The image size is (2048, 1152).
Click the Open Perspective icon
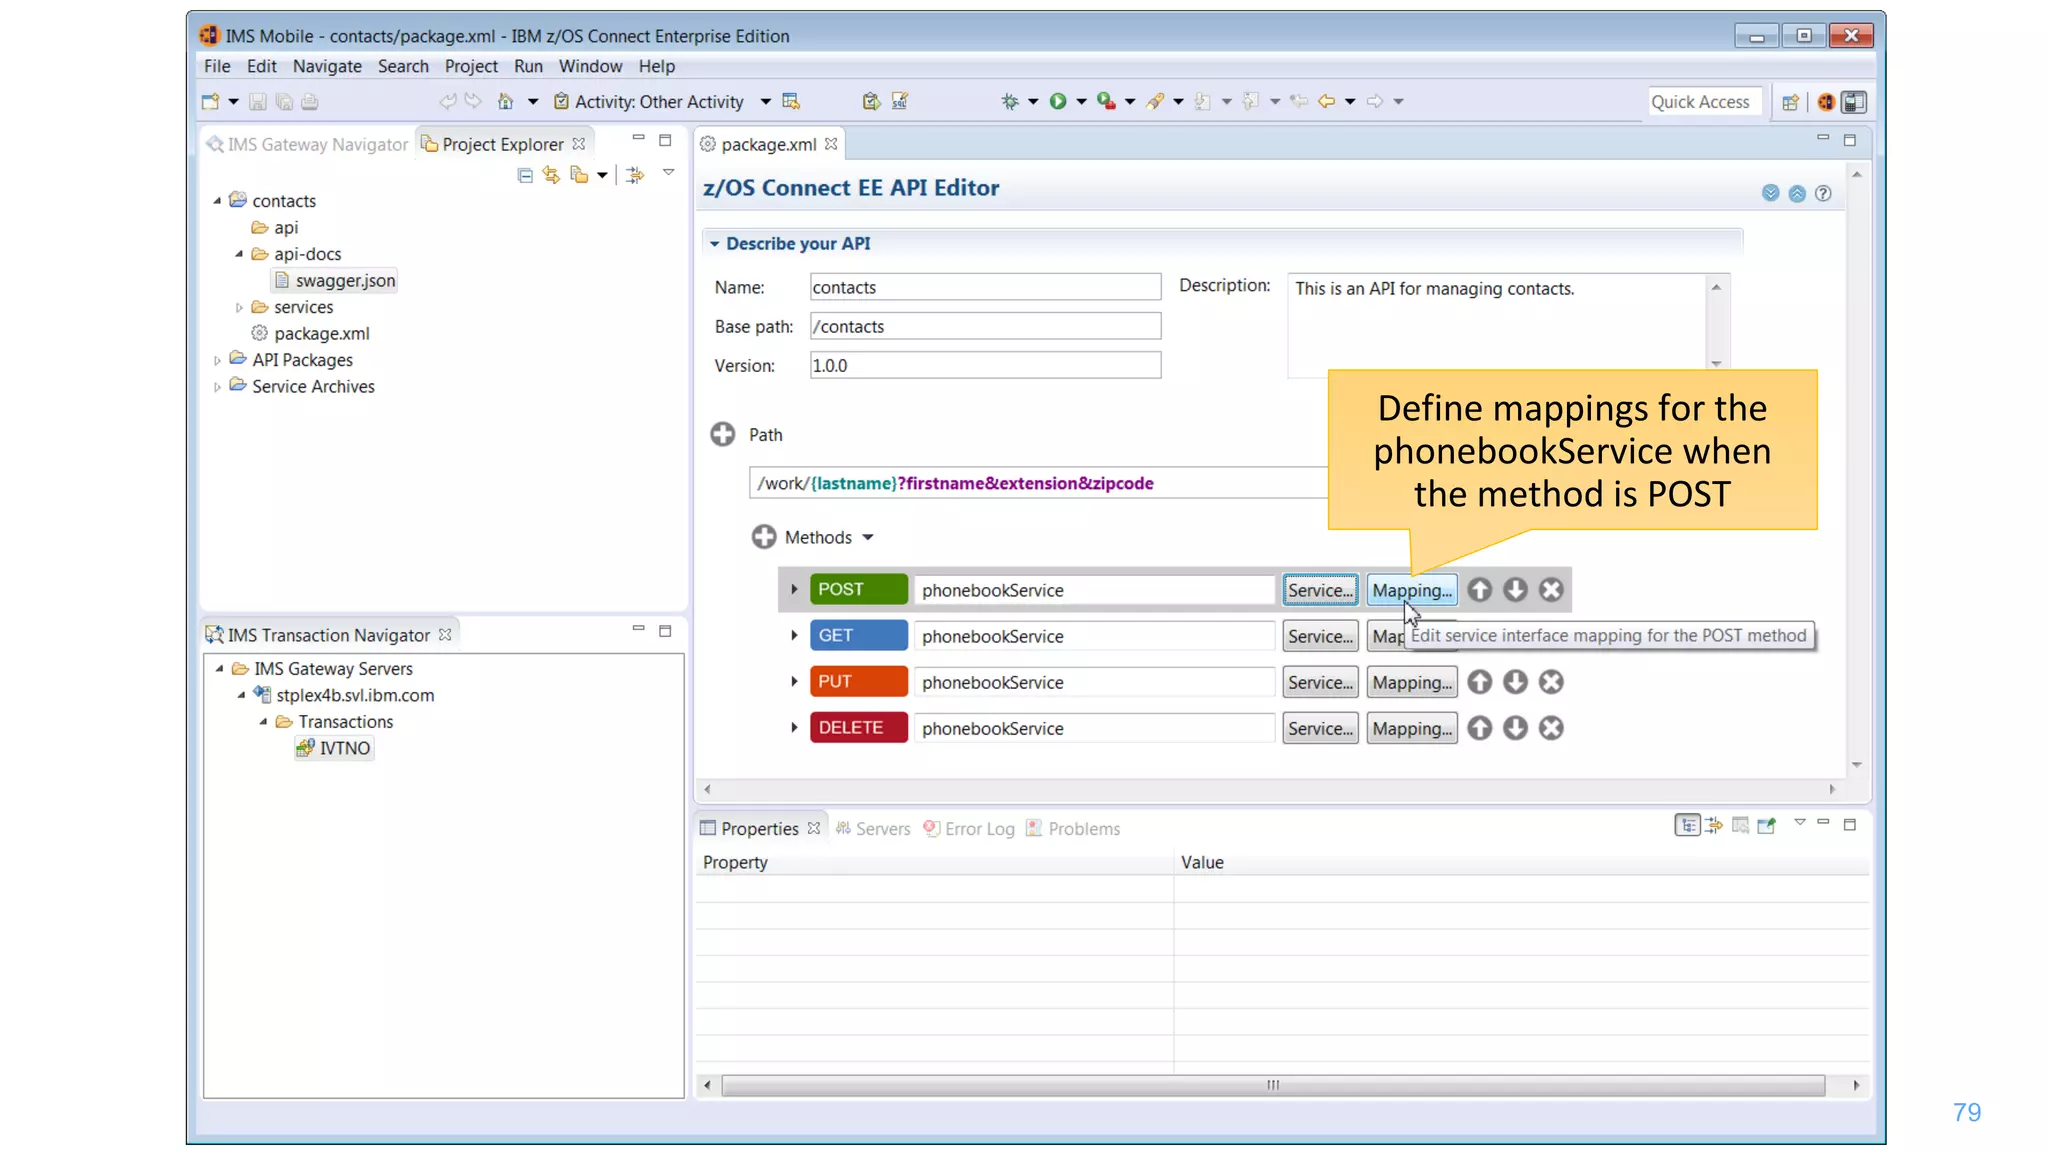coord(1790,102)
